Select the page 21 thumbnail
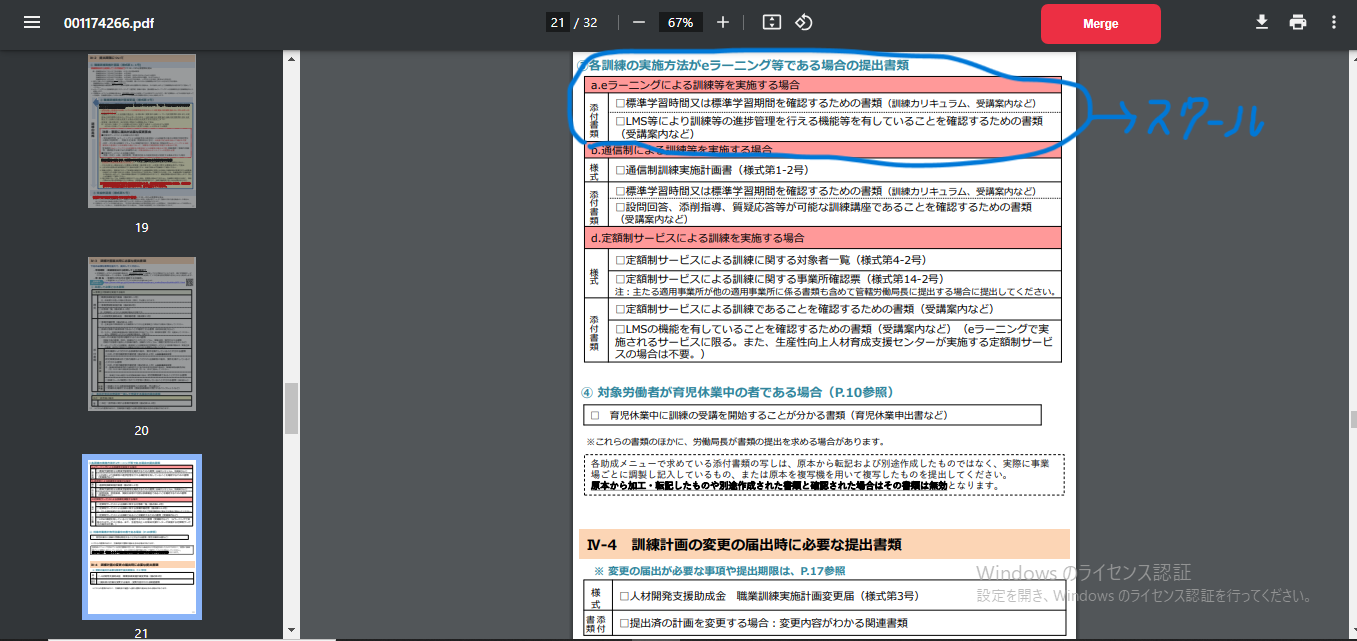Image resolution: width=1357 pixels, height=641 pixels. [142, 537]
